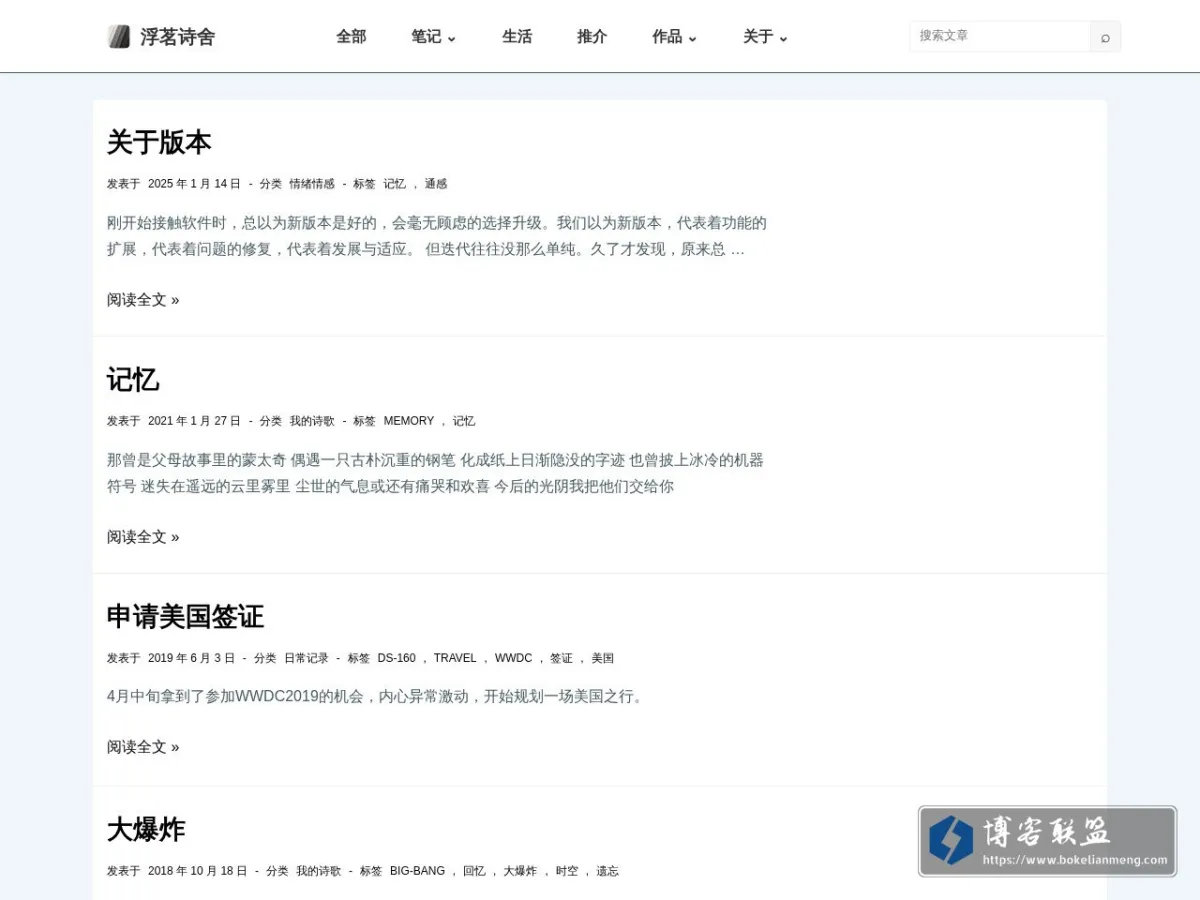Click excerpt starting 4月中旬拿到了参加WWDC2019
The image size is (1200, 900).
point(376,696)
